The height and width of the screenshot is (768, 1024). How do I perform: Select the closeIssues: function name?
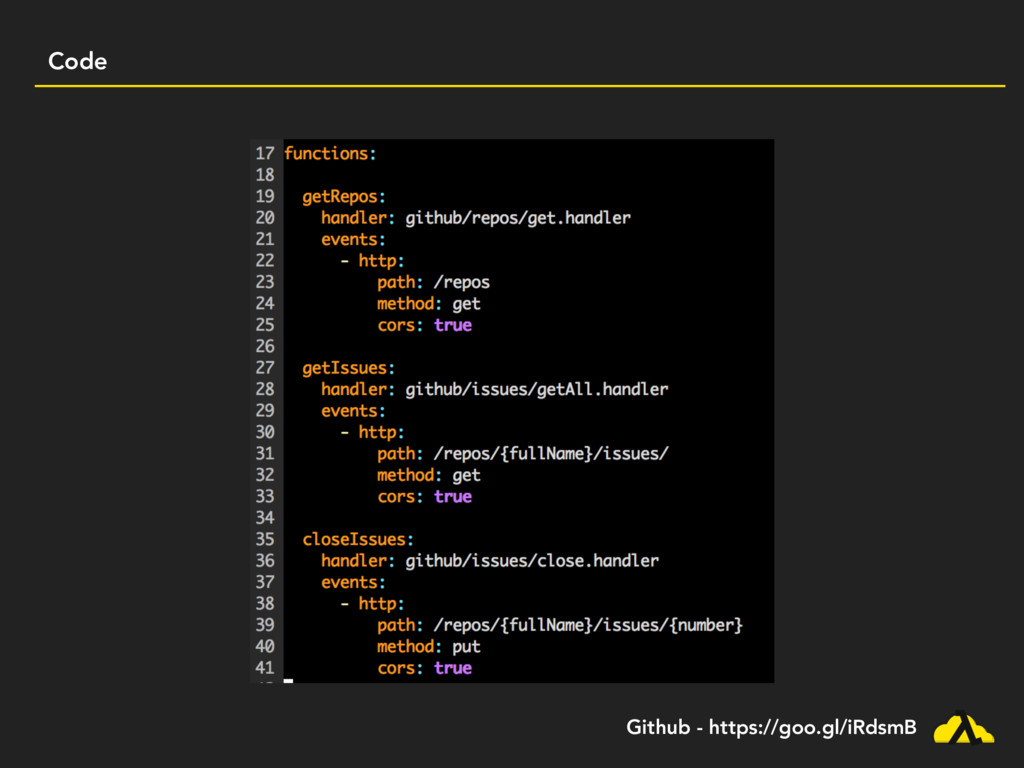point(358,539)
